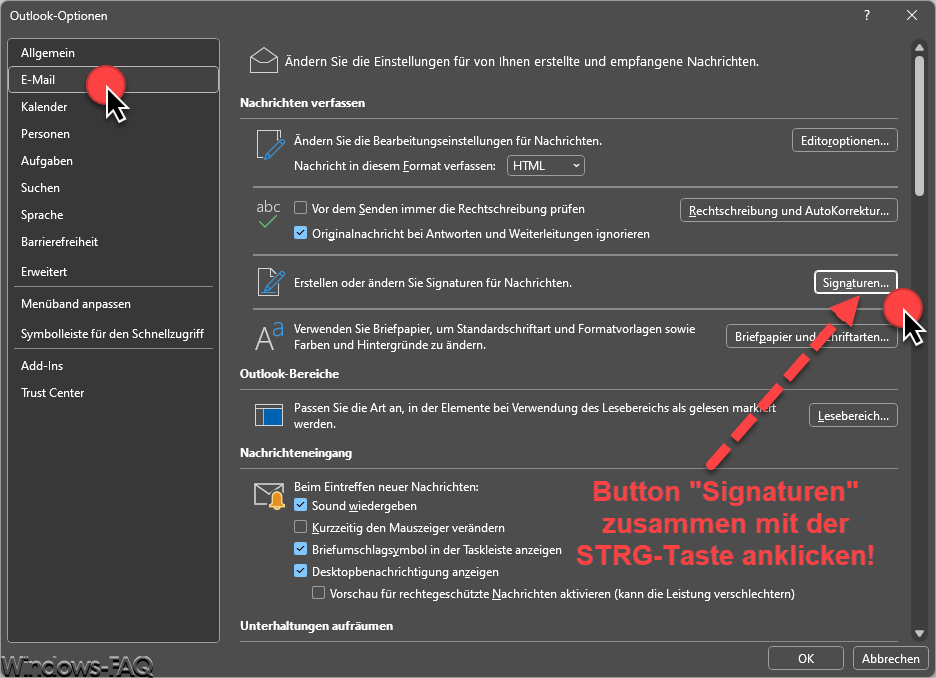936x678 pixels.
Task: Click the signature pen icon beside 'Erstellen oder ändern Sie Signaturen'
Action: 271,282
